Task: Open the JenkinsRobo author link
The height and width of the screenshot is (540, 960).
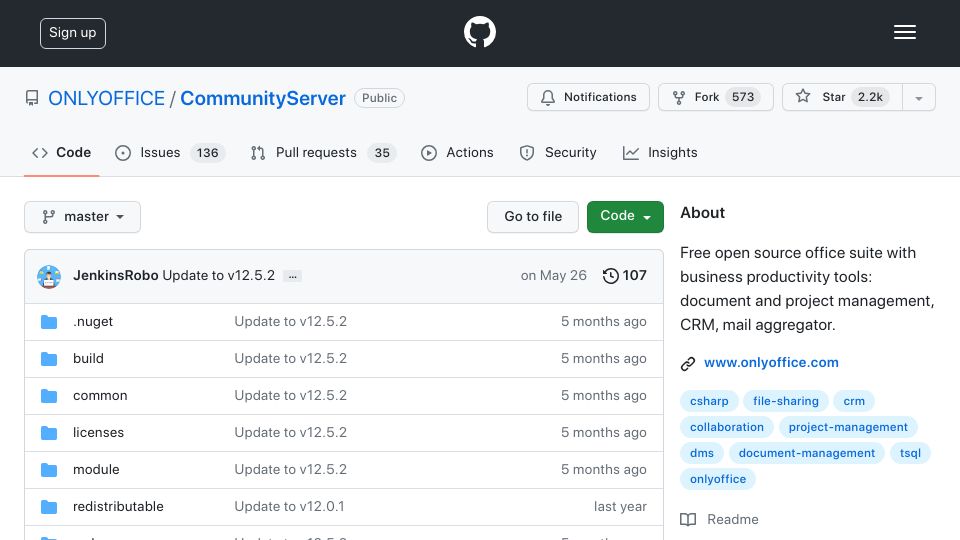Action: 116,276
